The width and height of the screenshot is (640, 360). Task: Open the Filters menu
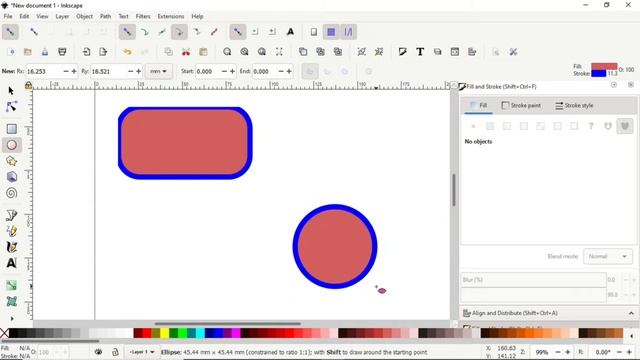143,16
